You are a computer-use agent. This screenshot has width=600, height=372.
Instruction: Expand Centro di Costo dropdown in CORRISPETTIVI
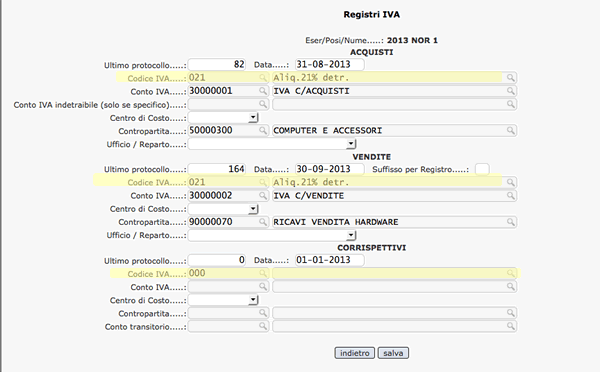(x=253, y=300)
